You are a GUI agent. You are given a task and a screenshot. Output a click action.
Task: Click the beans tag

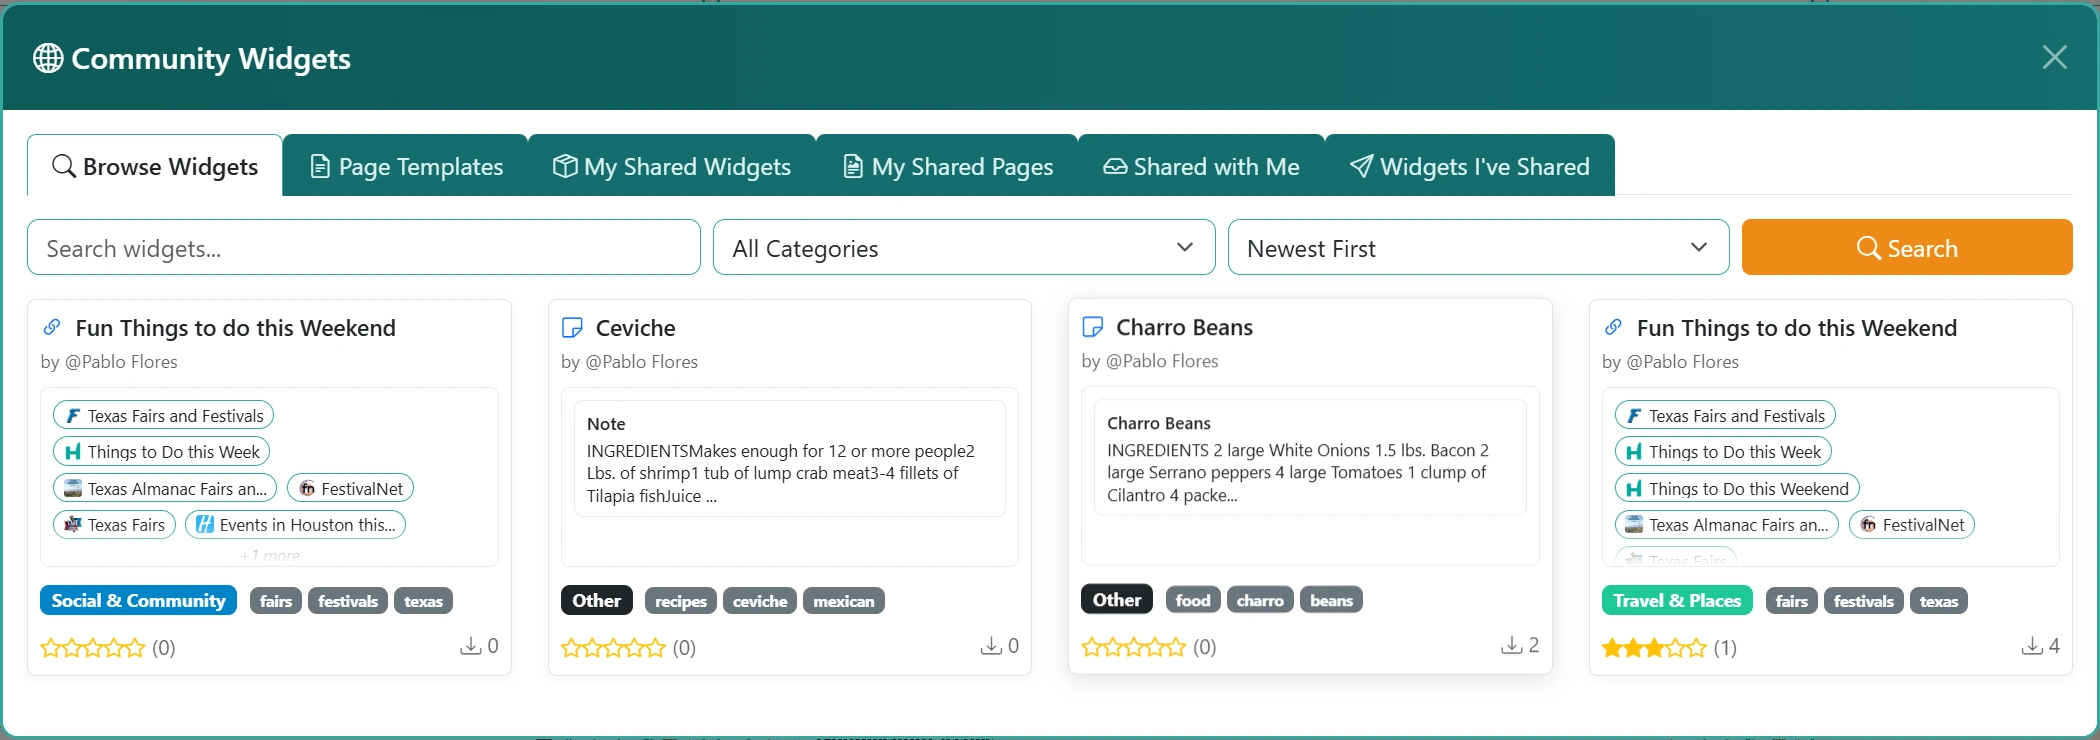click(1332, 600)
